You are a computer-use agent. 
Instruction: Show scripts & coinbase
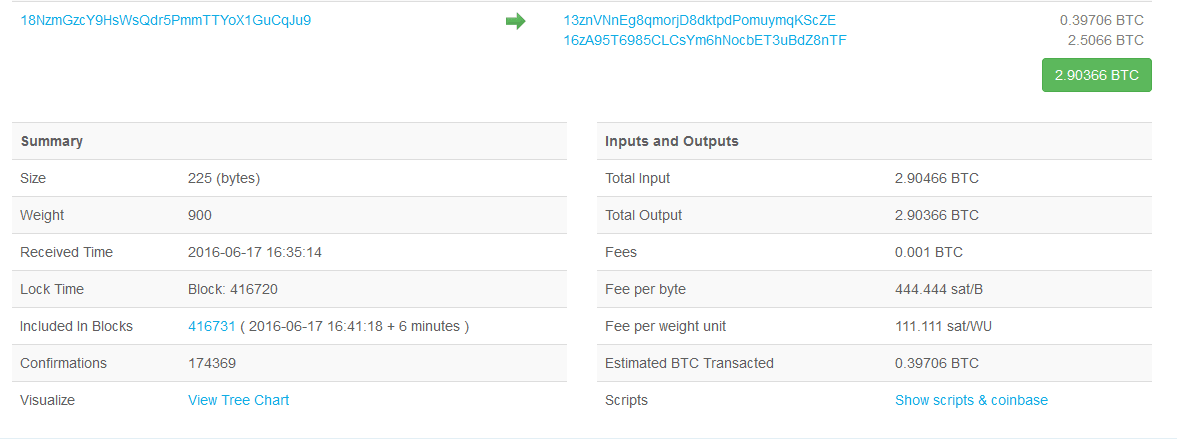971,400
